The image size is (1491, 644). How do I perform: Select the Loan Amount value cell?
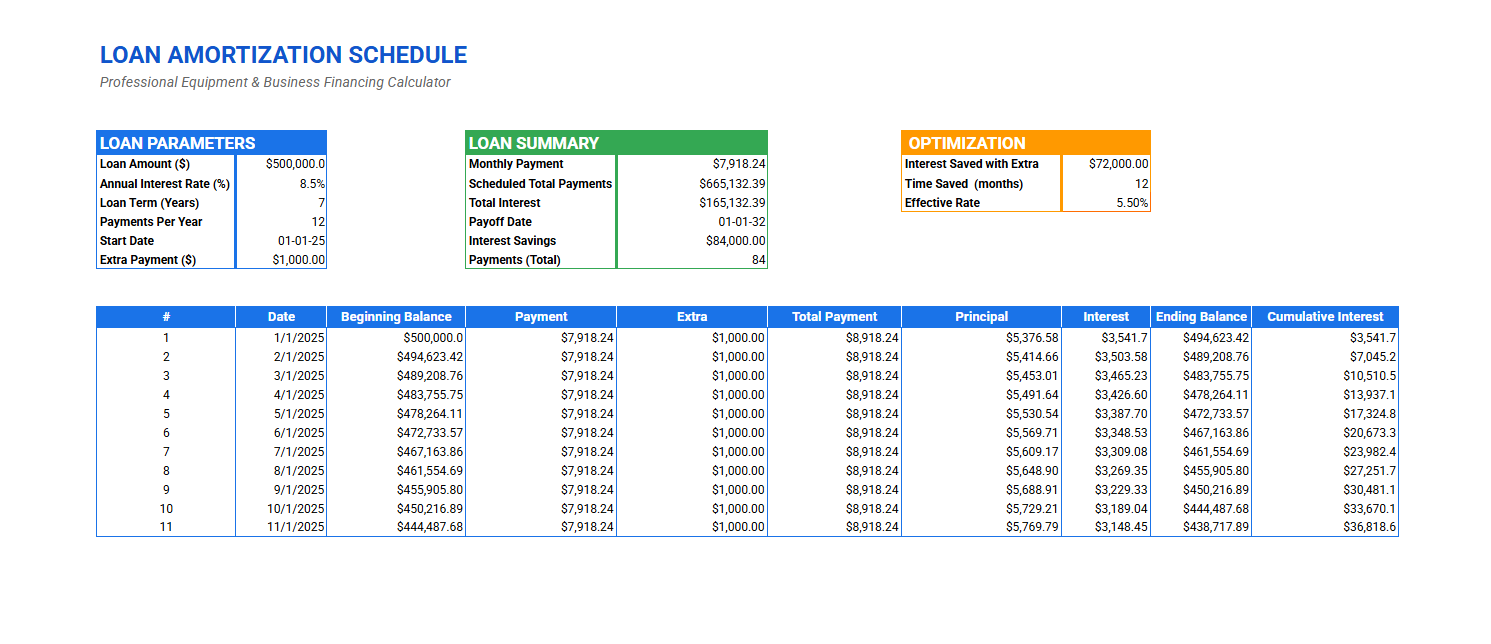(283, 164)
